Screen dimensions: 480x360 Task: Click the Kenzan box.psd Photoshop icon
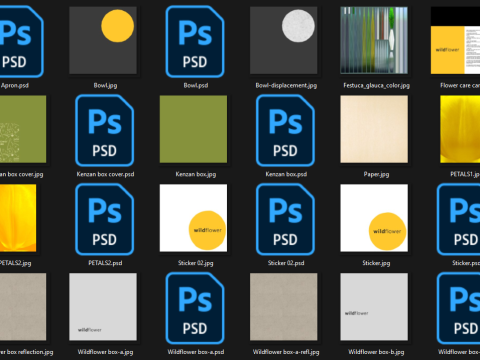click(x=285, y=130)
